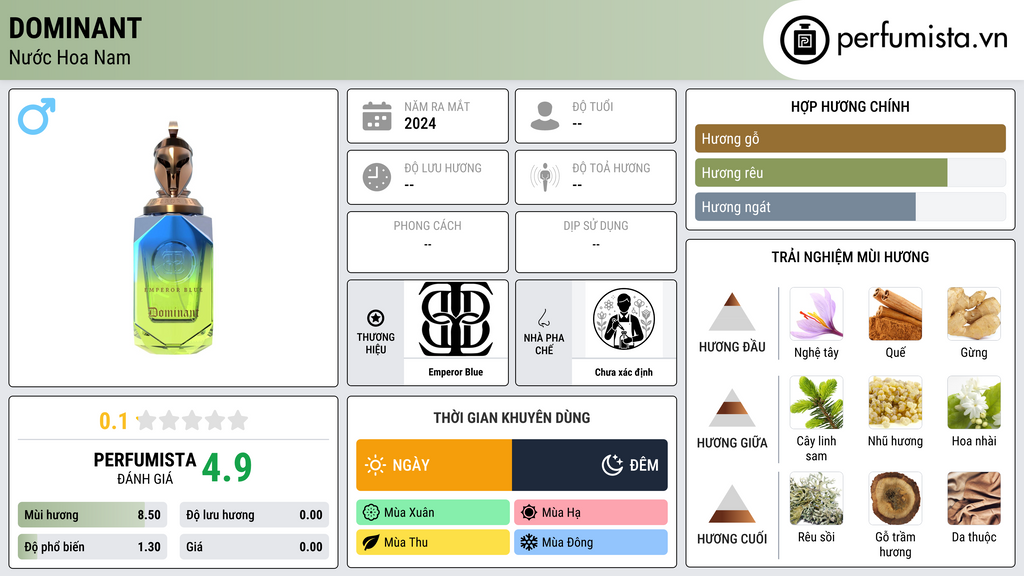
Task: Click the Hương đầu pyramid icon
Action: click(x=732, y=312)
